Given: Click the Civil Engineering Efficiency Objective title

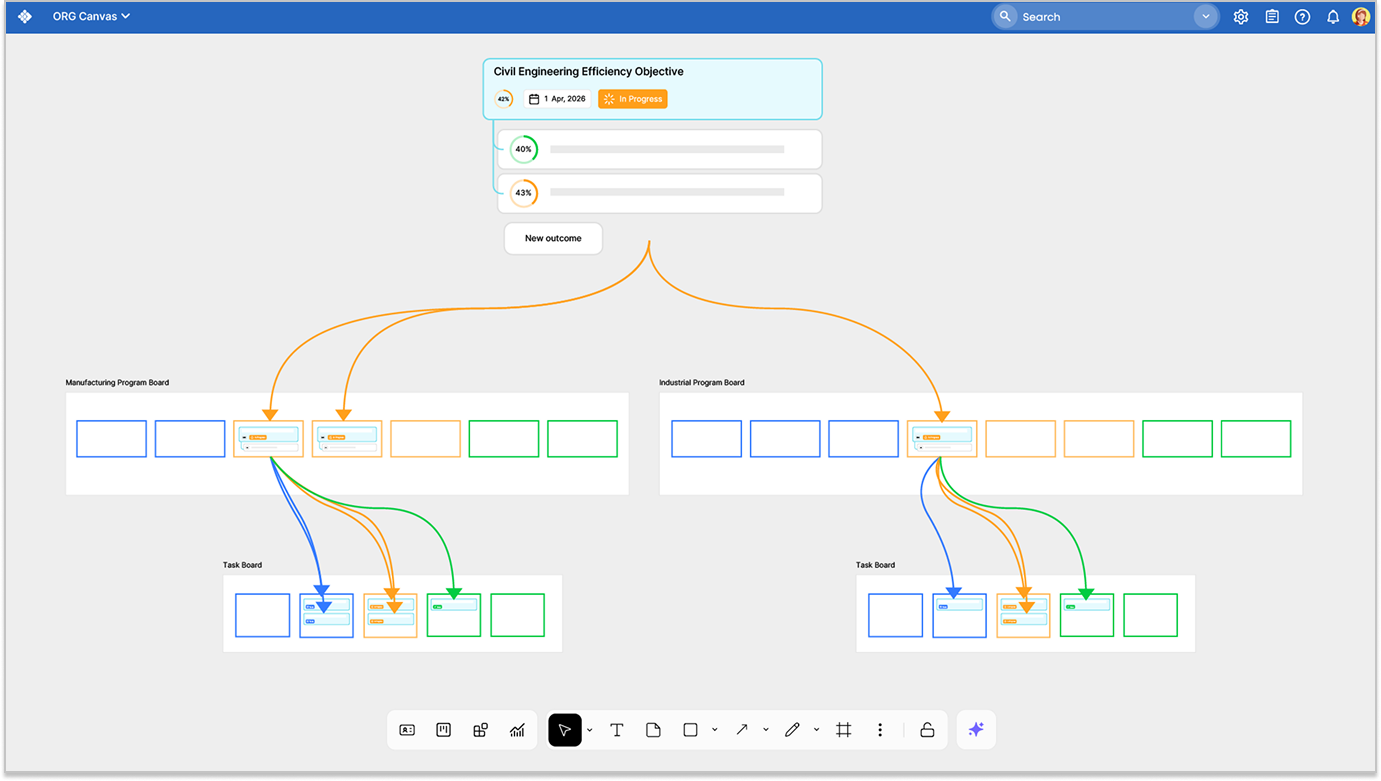Looking at the screenshot, I should [589, 72].
